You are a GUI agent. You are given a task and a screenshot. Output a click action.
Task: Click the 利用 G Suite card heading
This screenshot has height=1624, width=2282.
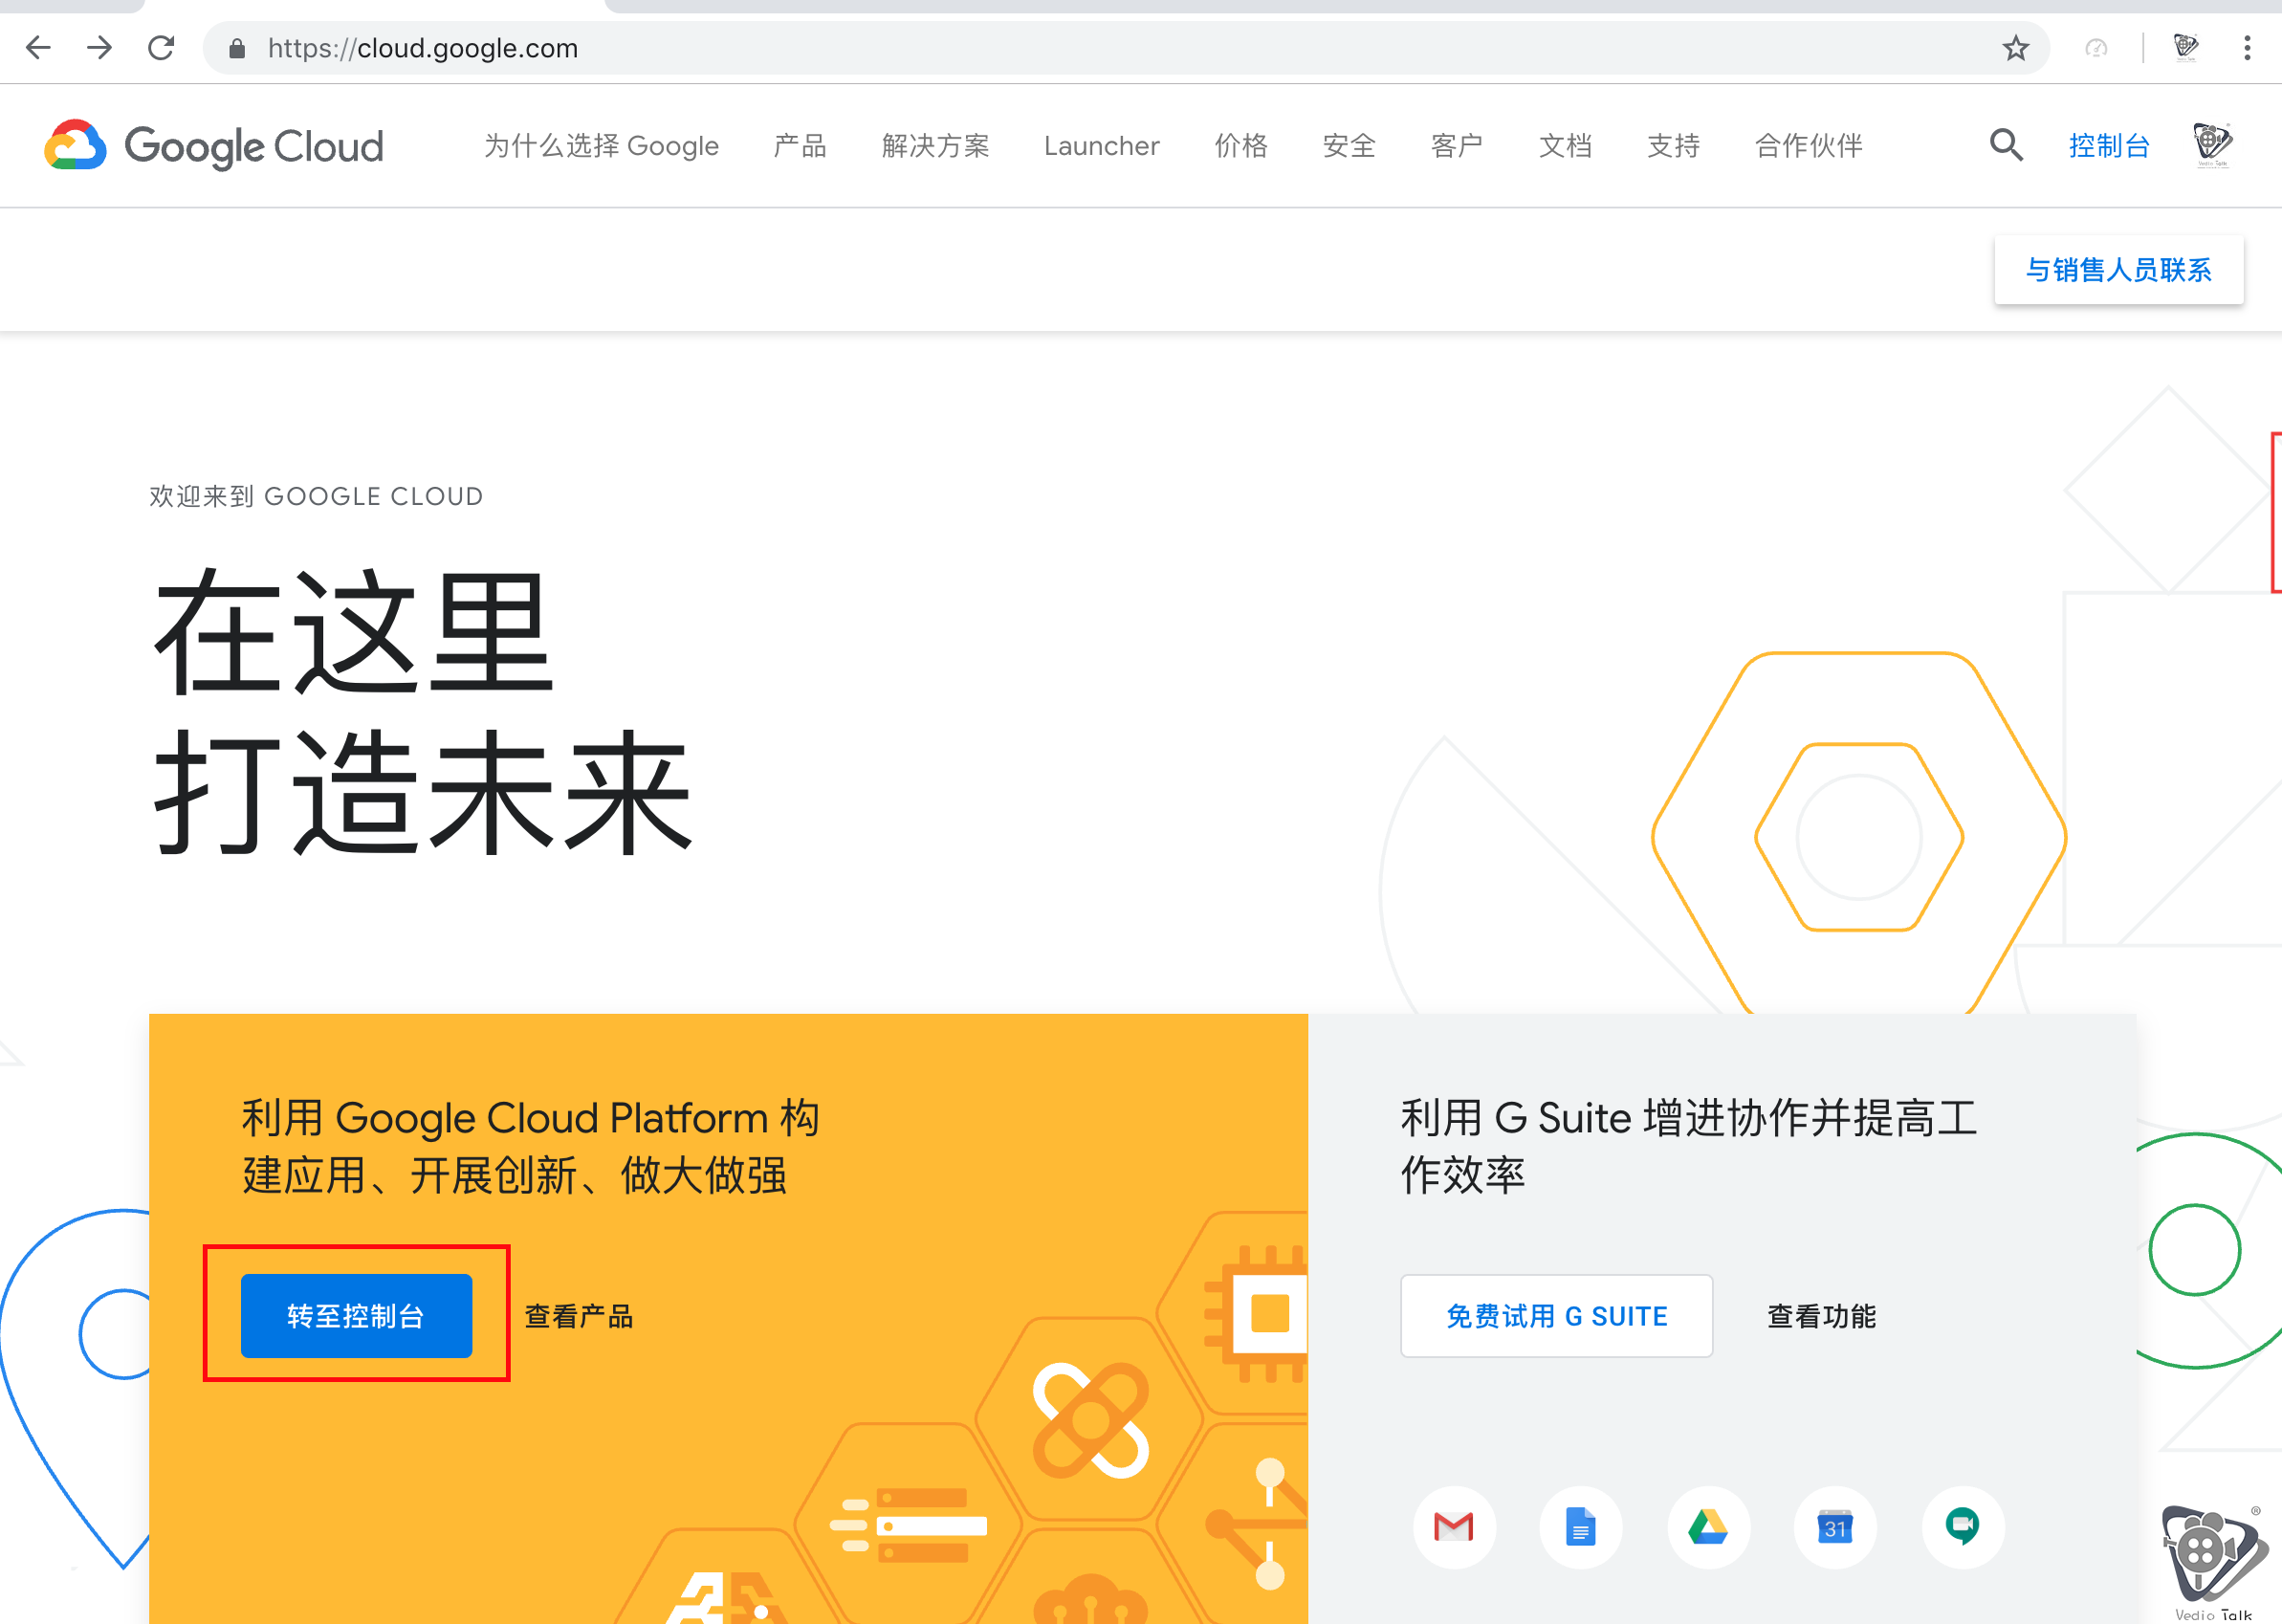click(1688, 1146)
